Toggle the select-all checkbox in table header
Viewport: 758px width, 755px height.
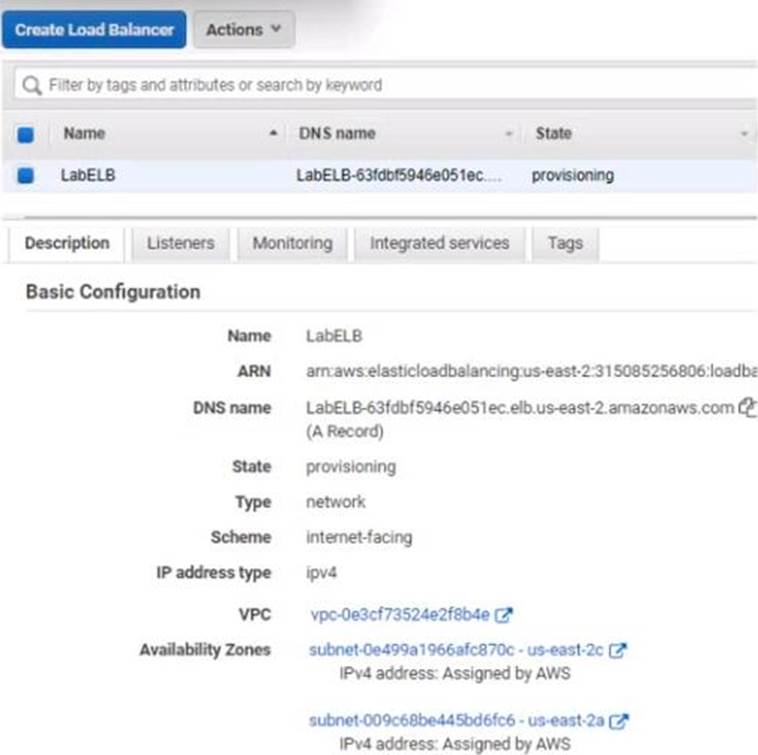26,134
